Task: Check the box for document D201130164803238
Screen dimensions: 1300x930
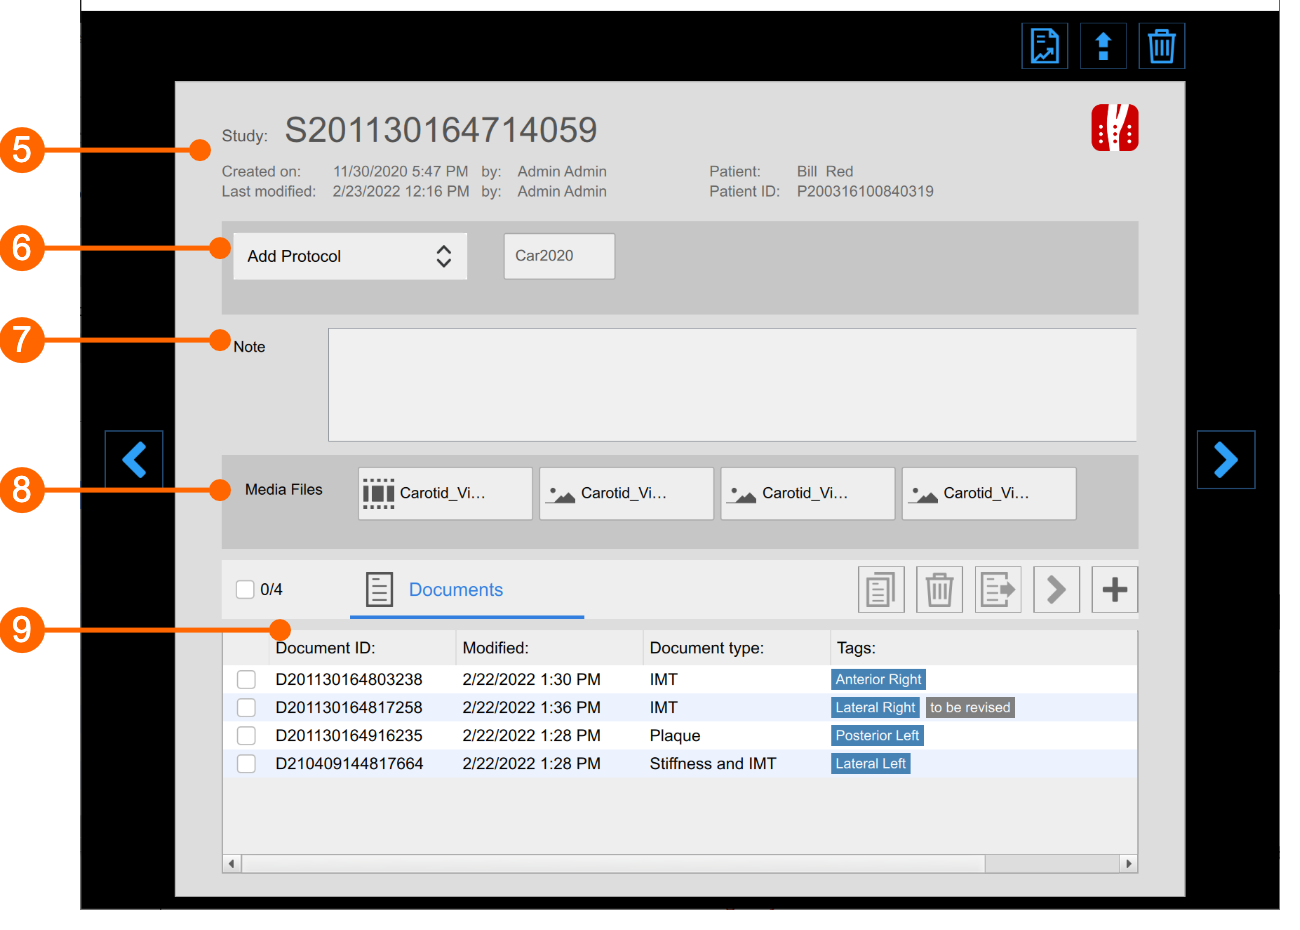Action: [246, 680]
